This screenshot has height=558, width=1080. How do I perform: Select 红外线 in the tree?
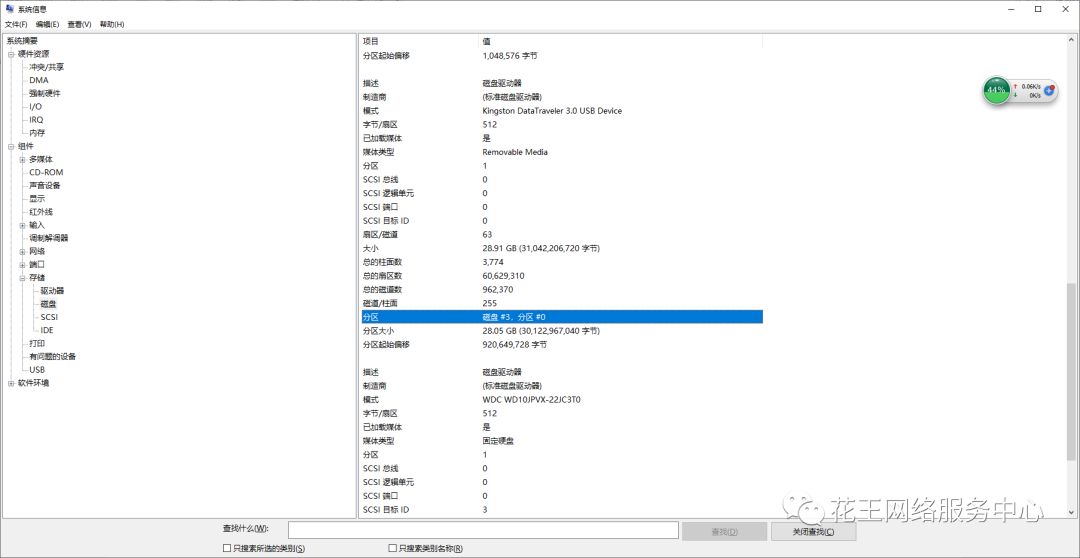41,212
